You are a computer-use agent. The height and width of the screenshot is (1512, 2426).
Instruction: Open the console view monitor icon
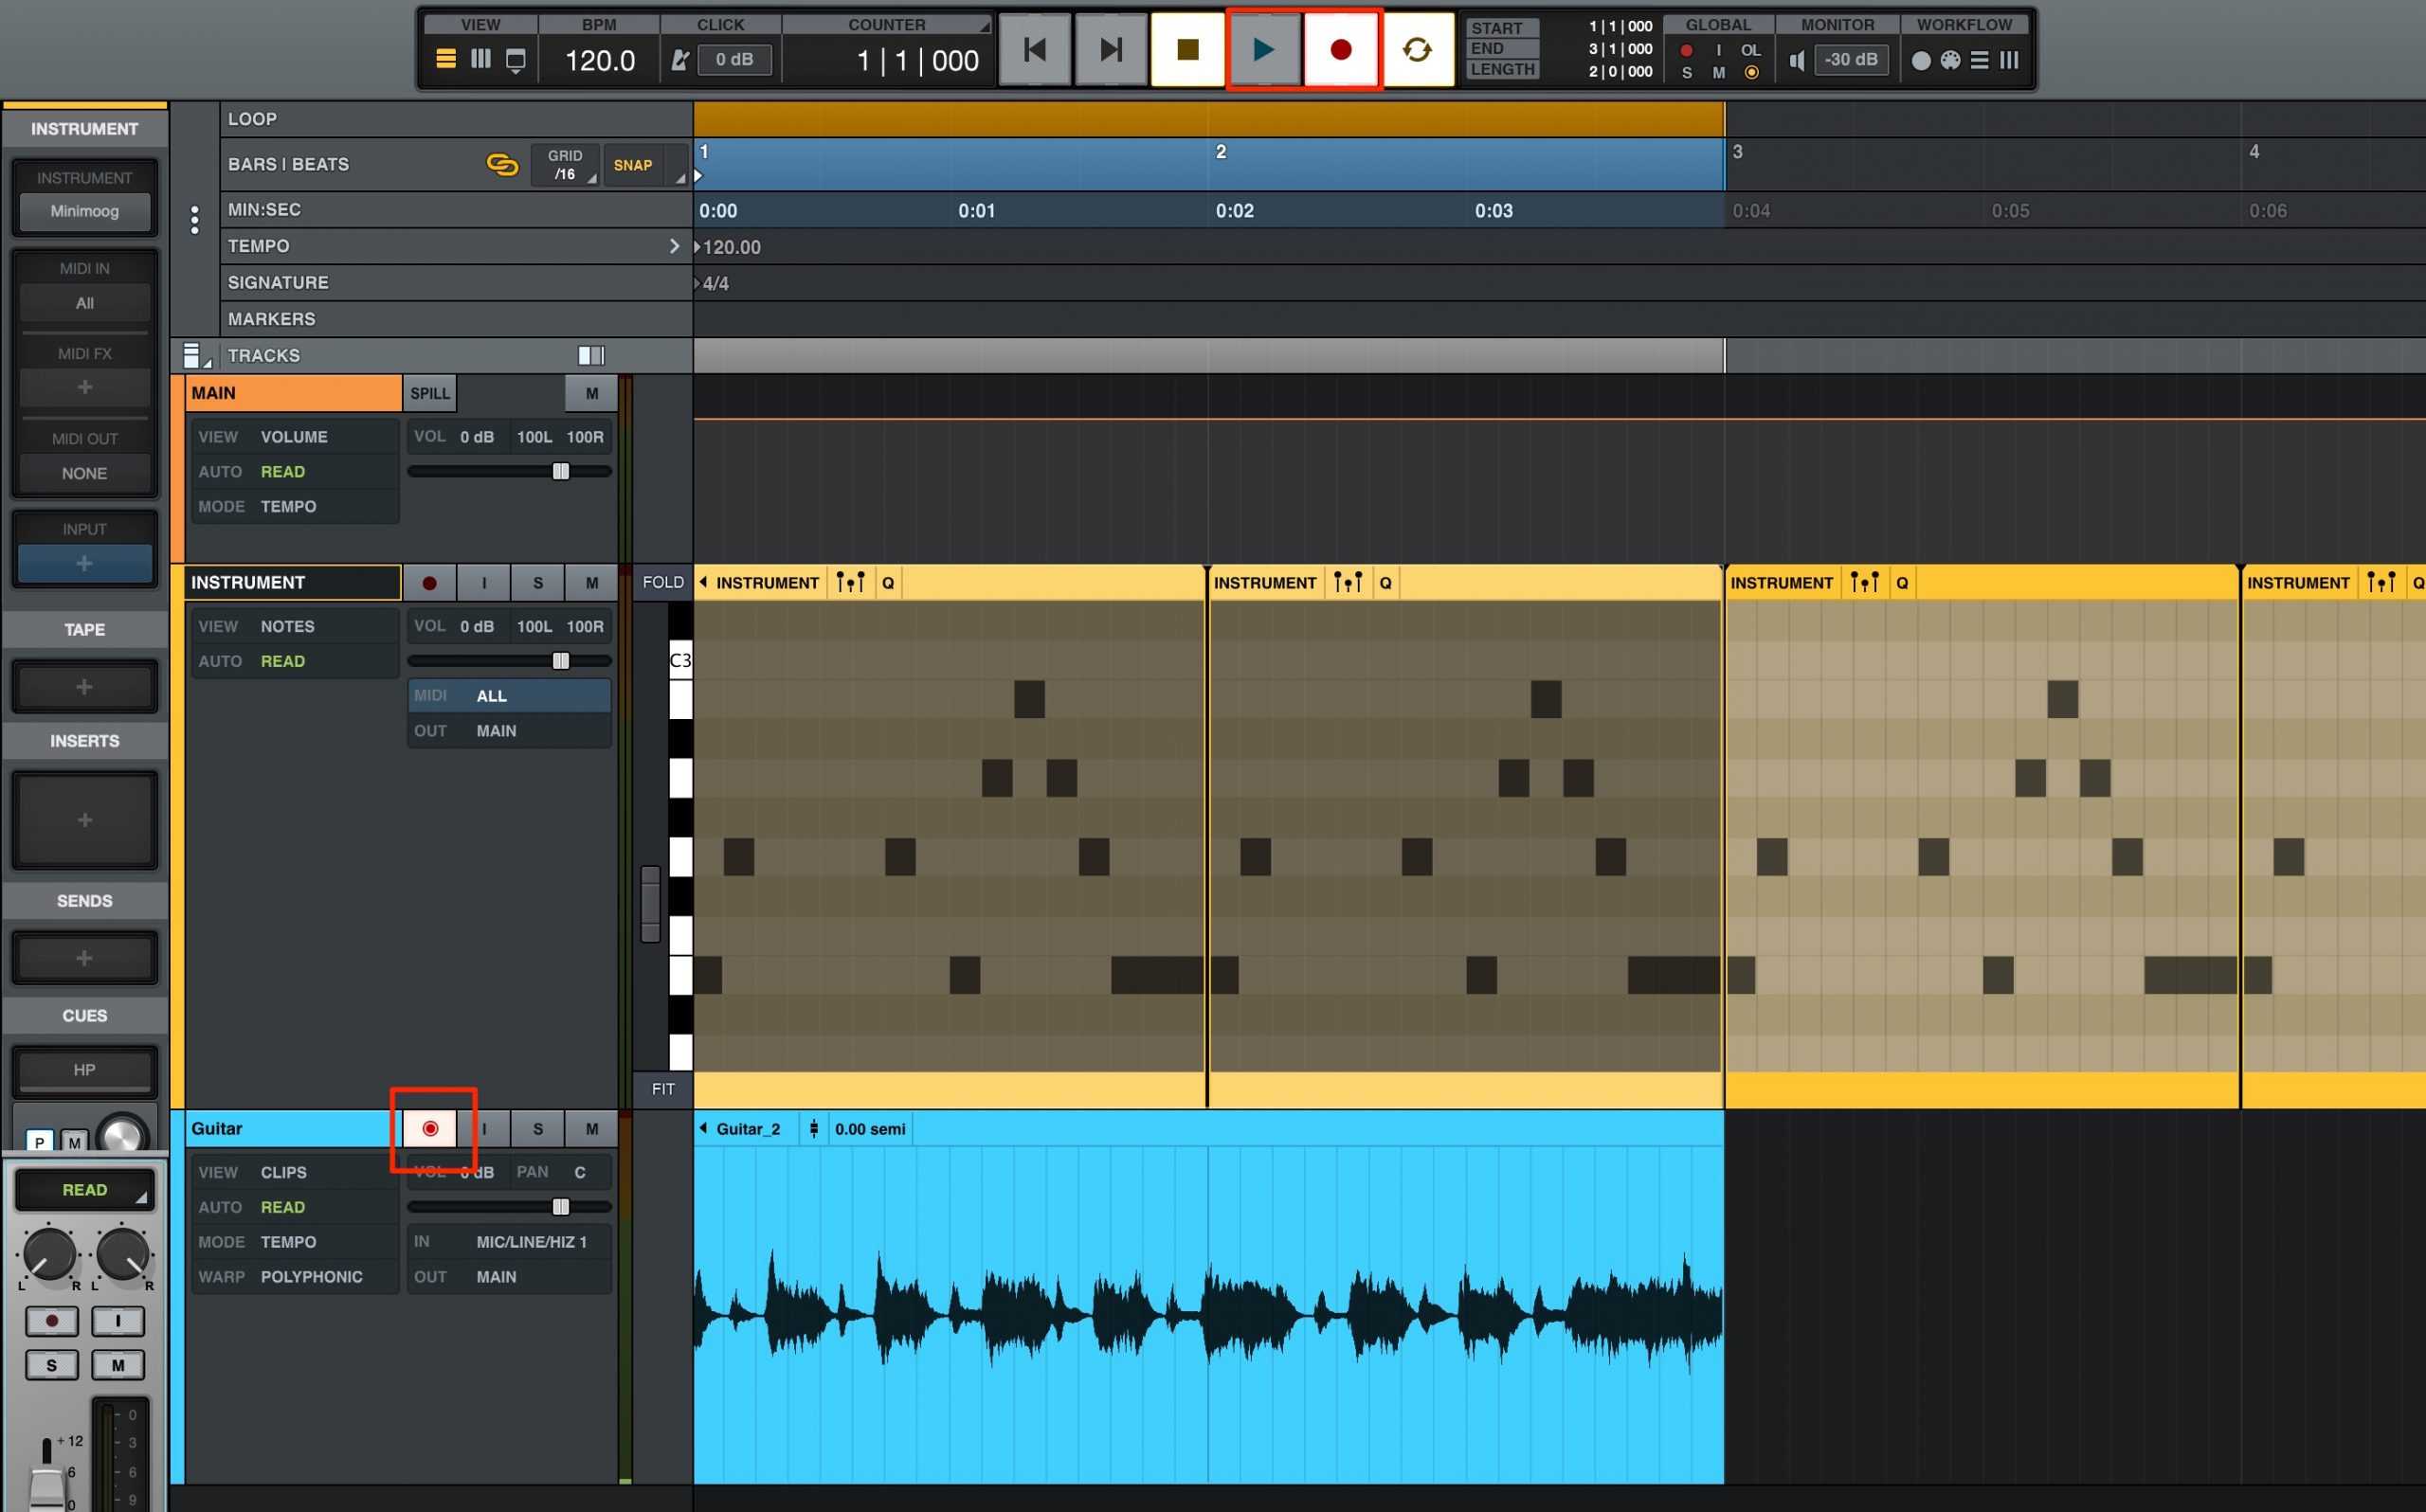[516, 60]
